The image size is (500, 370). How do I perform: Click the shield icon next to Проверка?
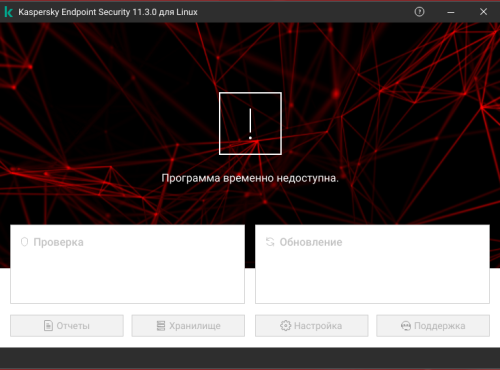pyautogui.click(x=24, y=242)
